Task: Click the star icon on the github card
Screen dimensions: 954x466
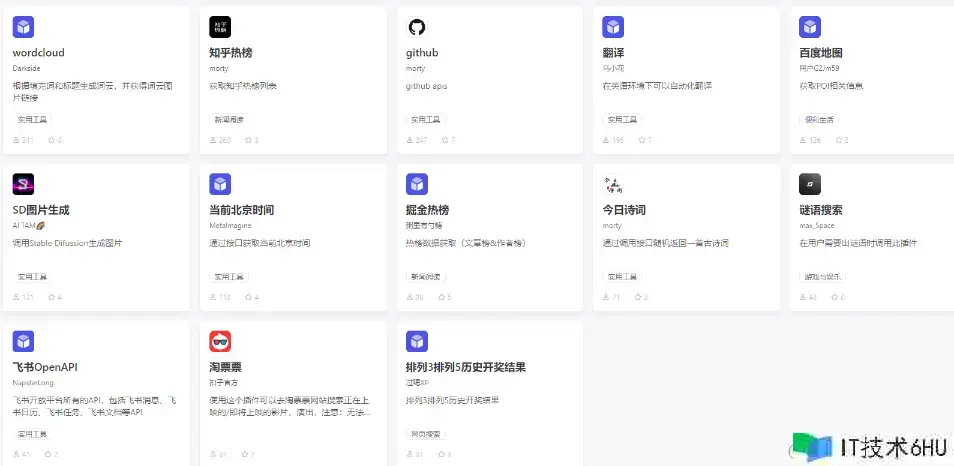Action: point(445,140)
